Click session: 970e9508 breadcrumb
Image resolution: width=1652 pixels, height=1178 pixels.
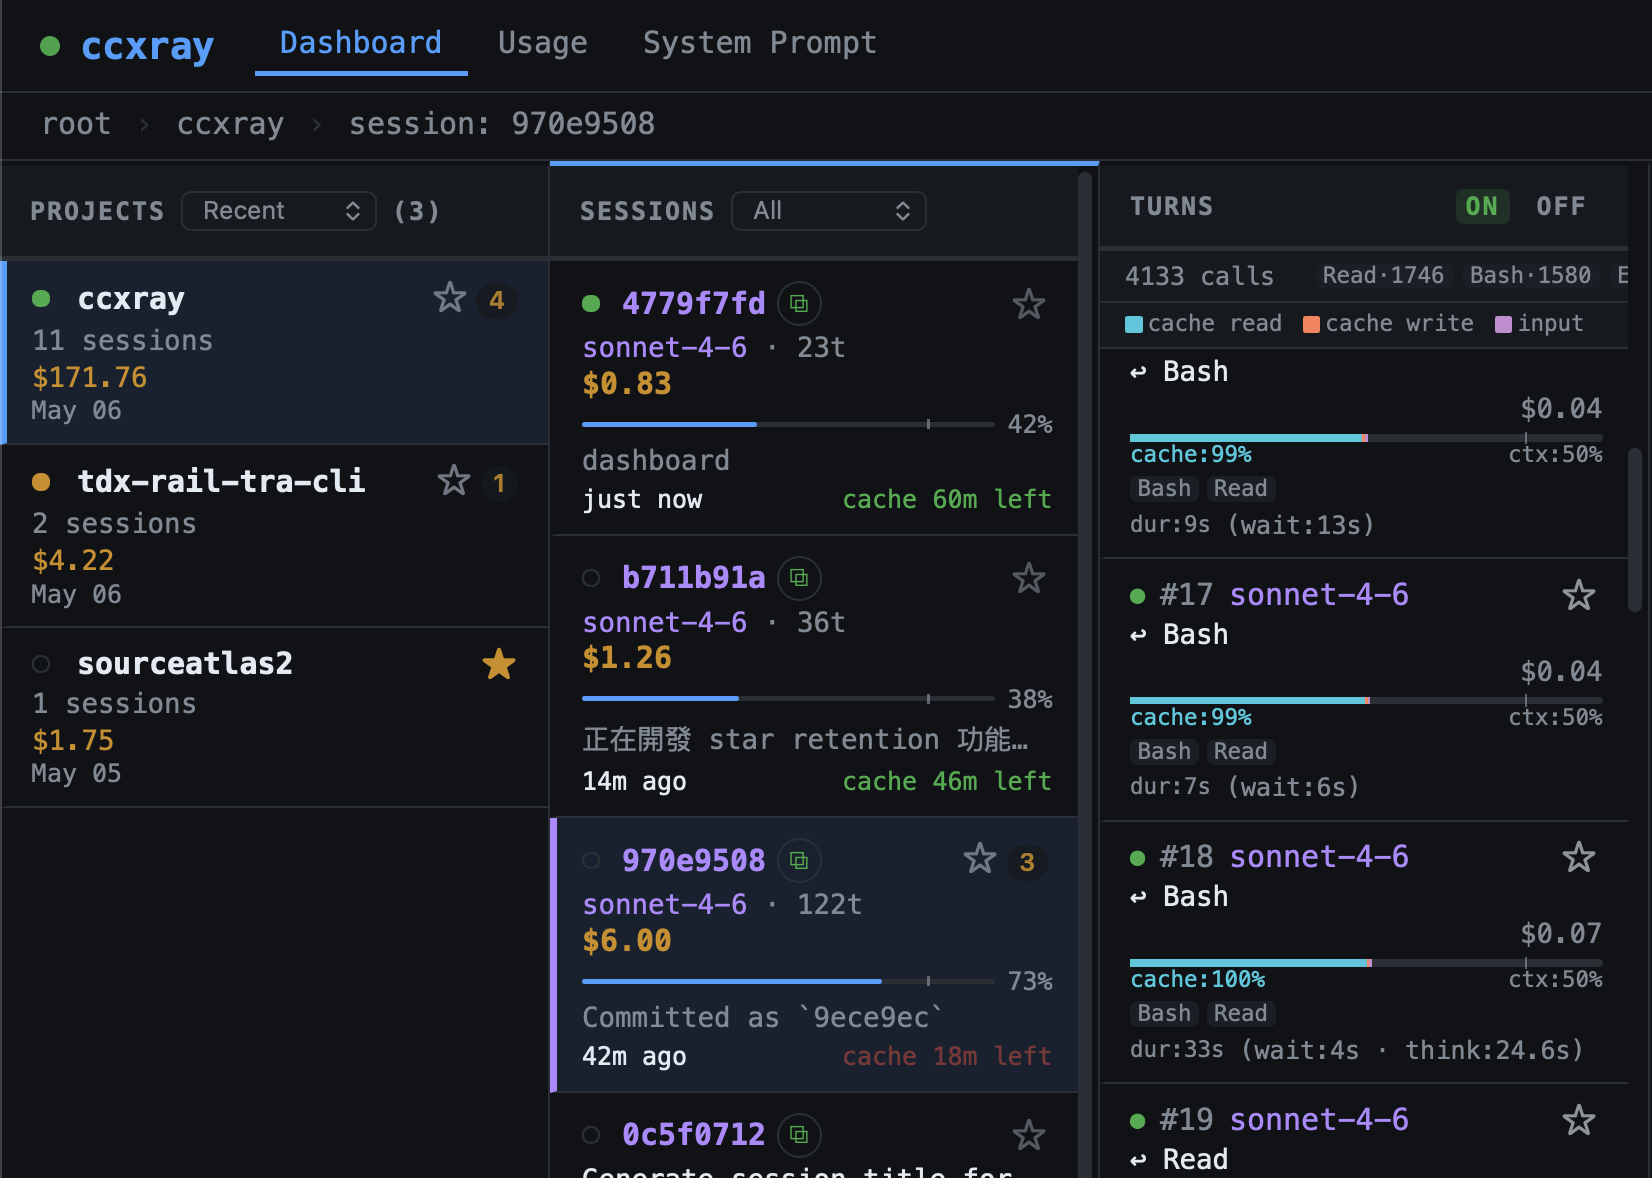(x=502, y=124)
